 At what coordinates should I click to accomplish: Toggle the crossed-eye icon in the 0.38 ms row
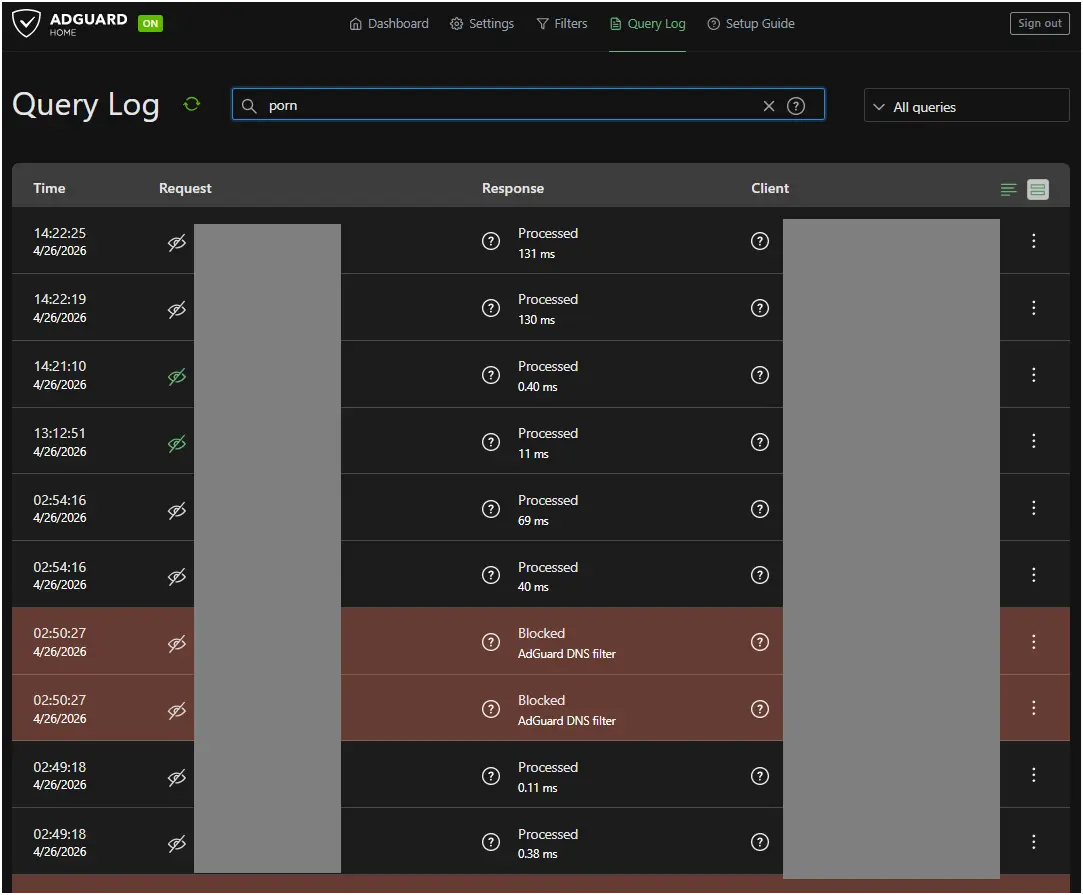coord(177,844)
